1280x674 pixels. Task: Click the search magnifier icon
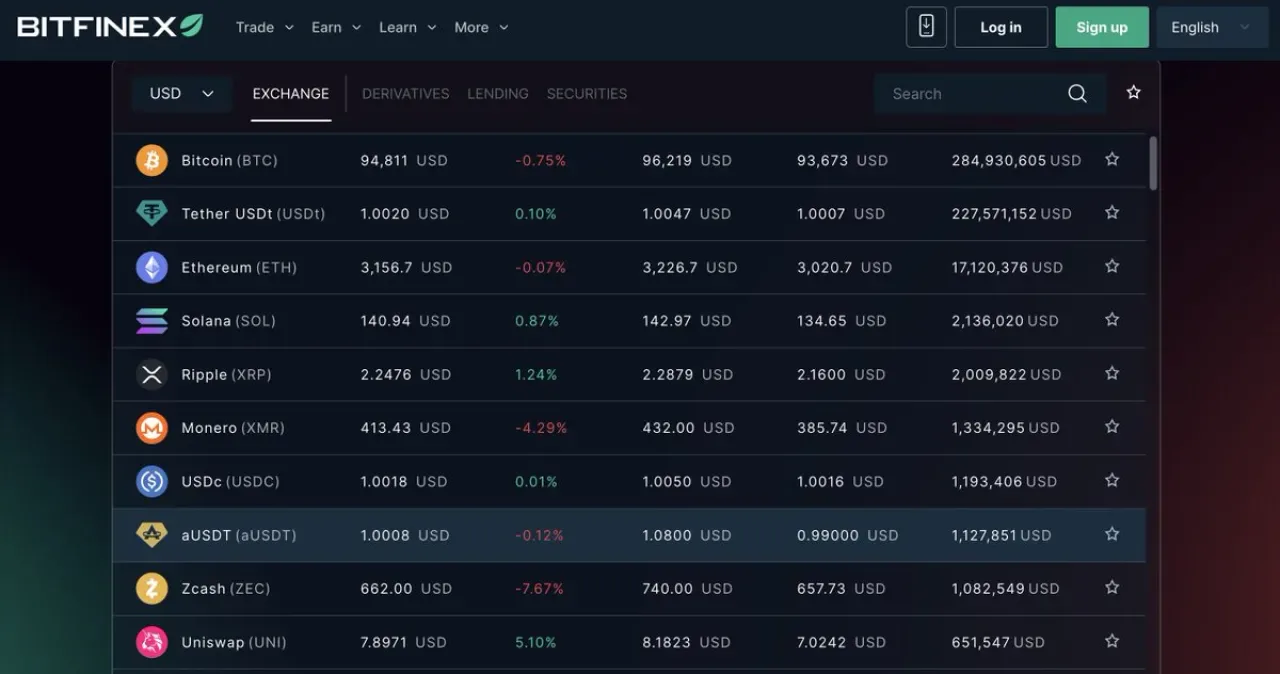pos(1077,94)
